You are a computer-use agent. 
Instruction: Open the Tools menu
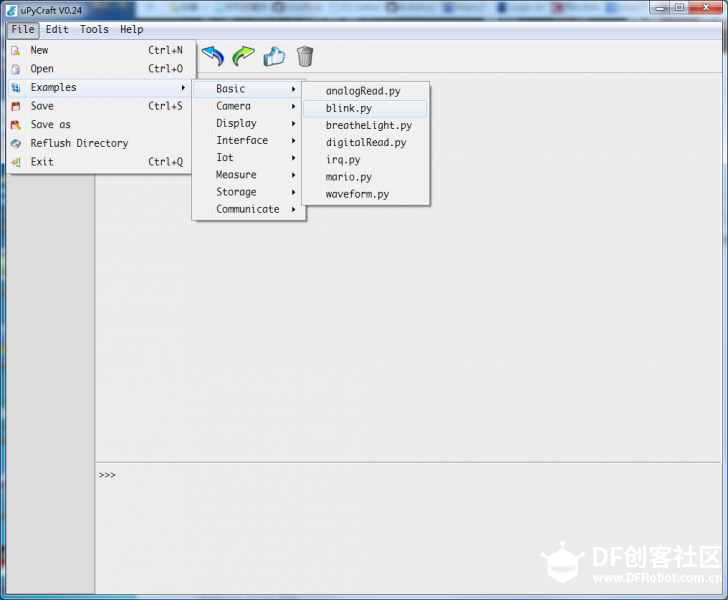tap(94, 29)
